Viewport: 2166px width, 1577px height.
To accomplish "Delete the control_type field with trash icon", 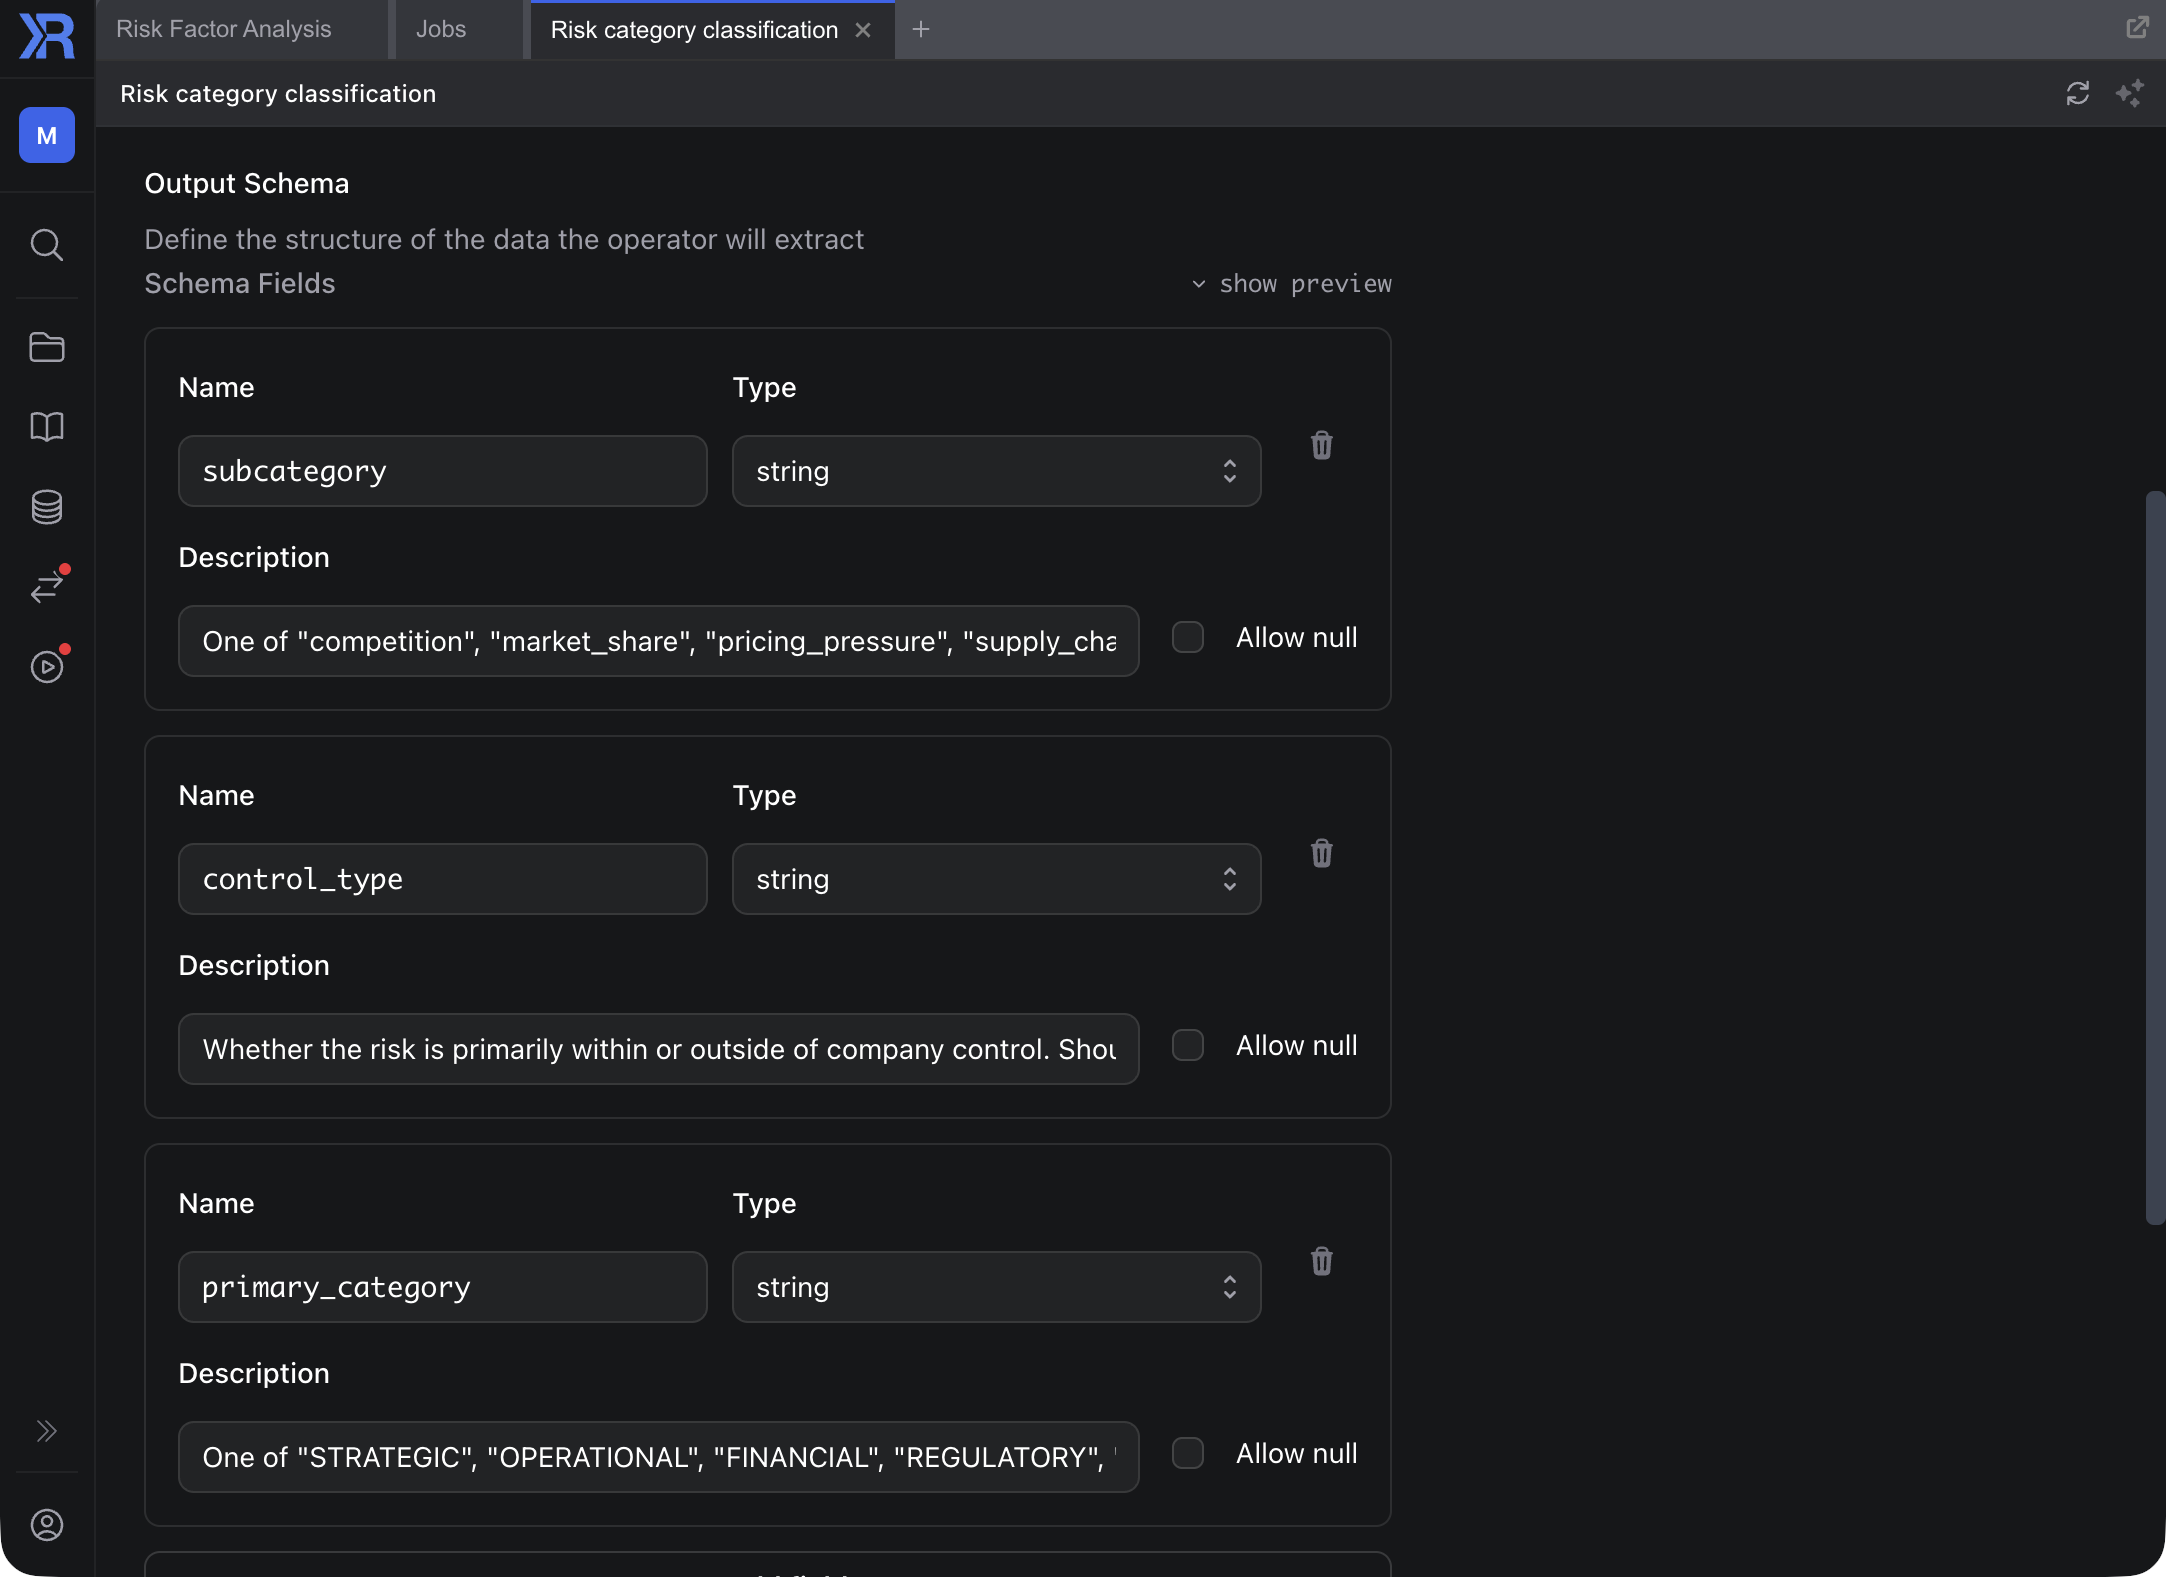I will pos(1321,853).
